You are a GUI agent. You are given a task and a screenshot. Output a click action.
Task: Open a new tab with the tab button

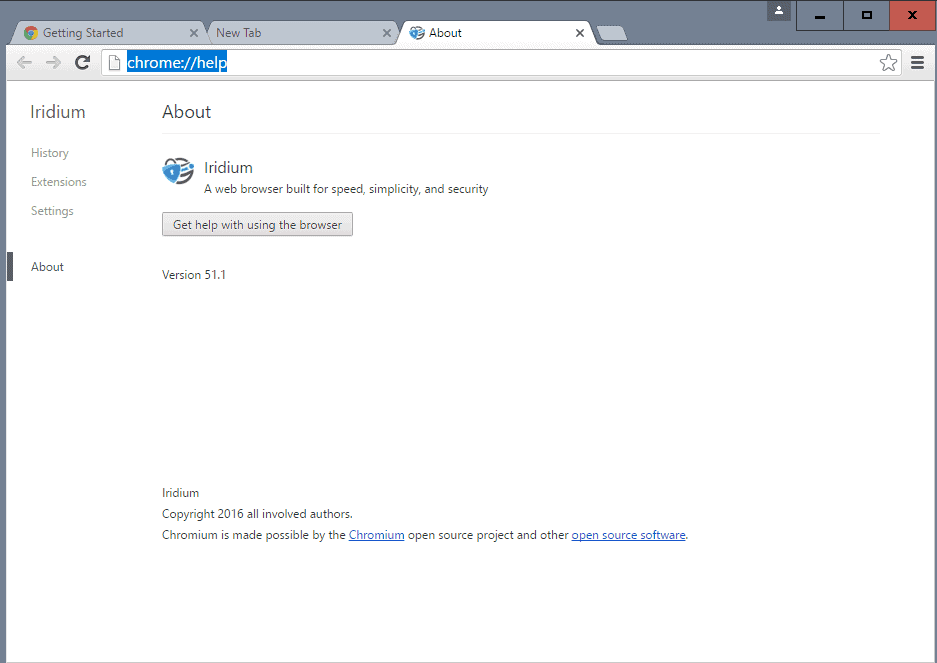point(612,33)
